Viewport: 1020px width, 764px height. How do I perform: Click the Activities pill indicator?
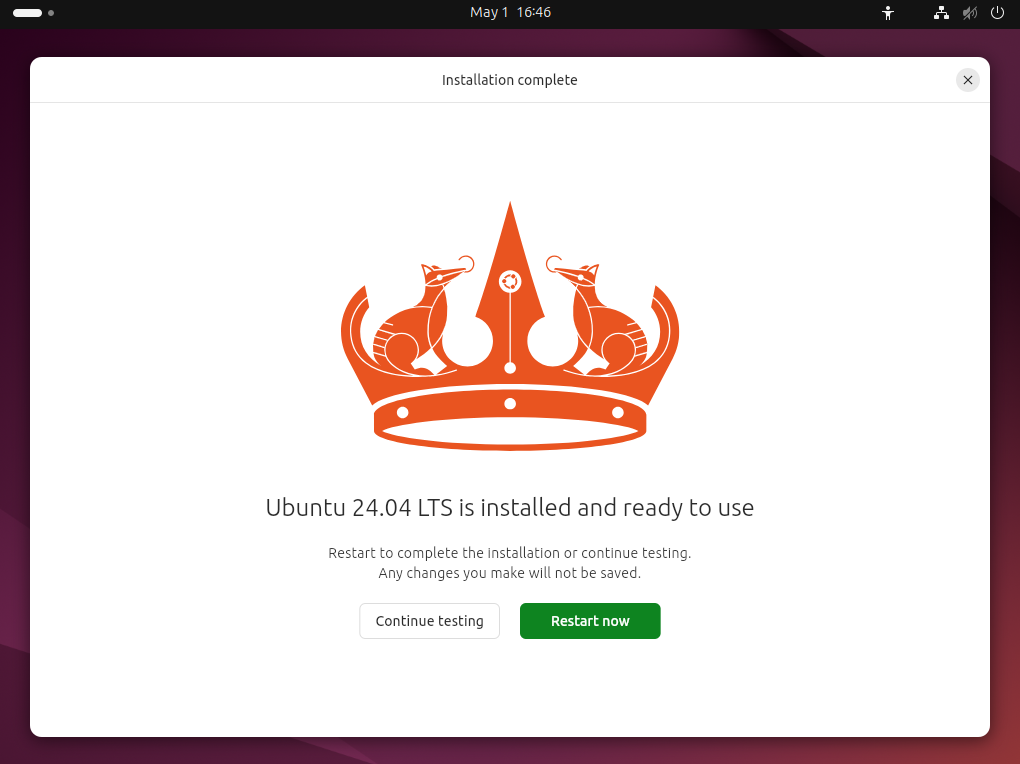pyautogui.click(x=27, y=13)
